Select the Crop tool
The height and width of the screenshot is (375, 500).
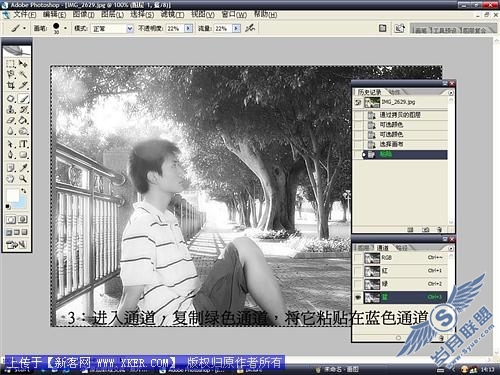tap(11, 85)
